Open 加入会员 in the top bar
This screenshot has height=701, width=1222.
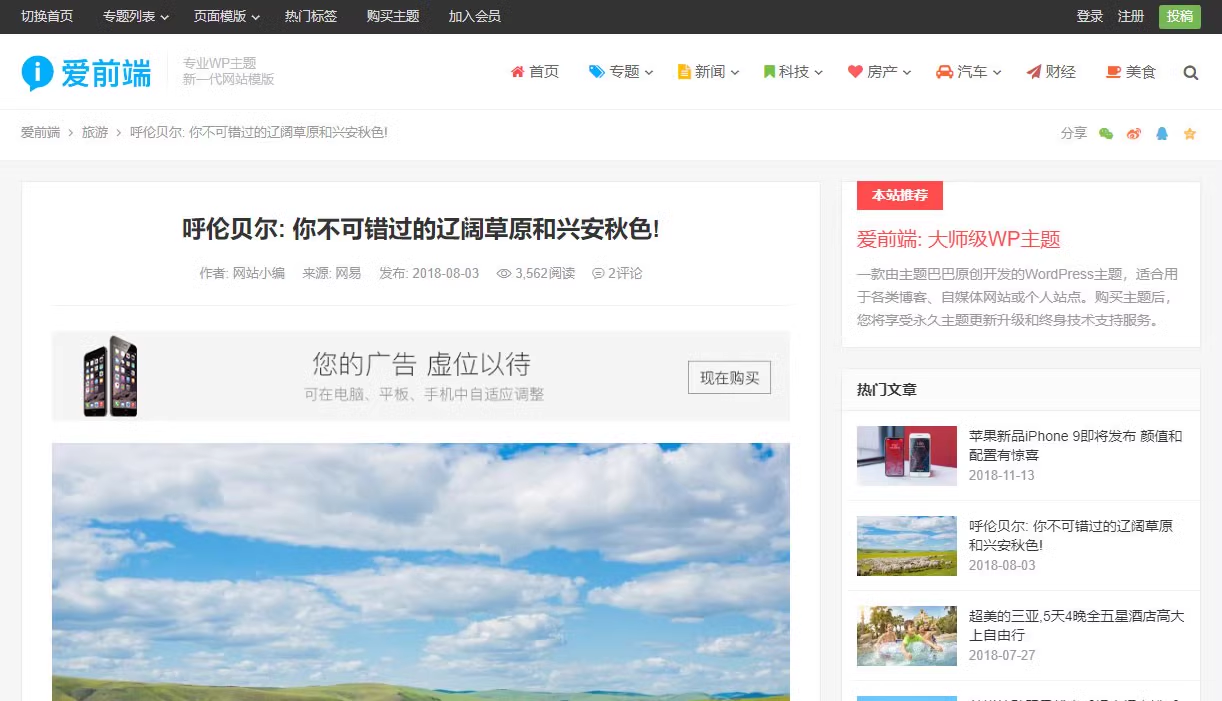[475, 17]
